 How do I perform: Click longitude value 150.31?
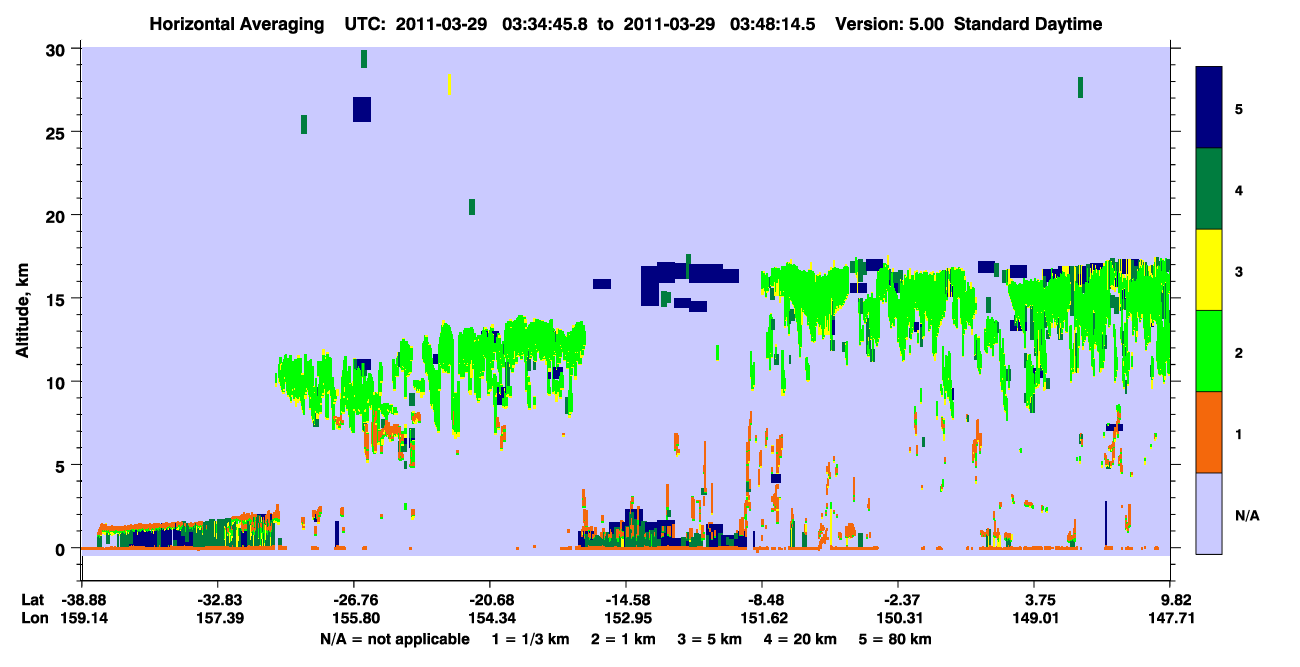tap(898, 618)
